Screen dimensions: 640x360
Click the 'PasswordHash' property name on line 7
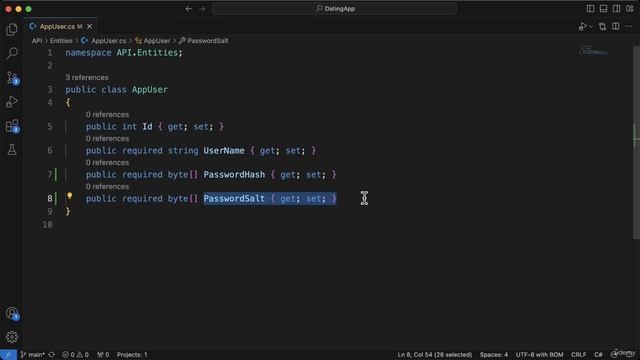click(x=234, y=175)
